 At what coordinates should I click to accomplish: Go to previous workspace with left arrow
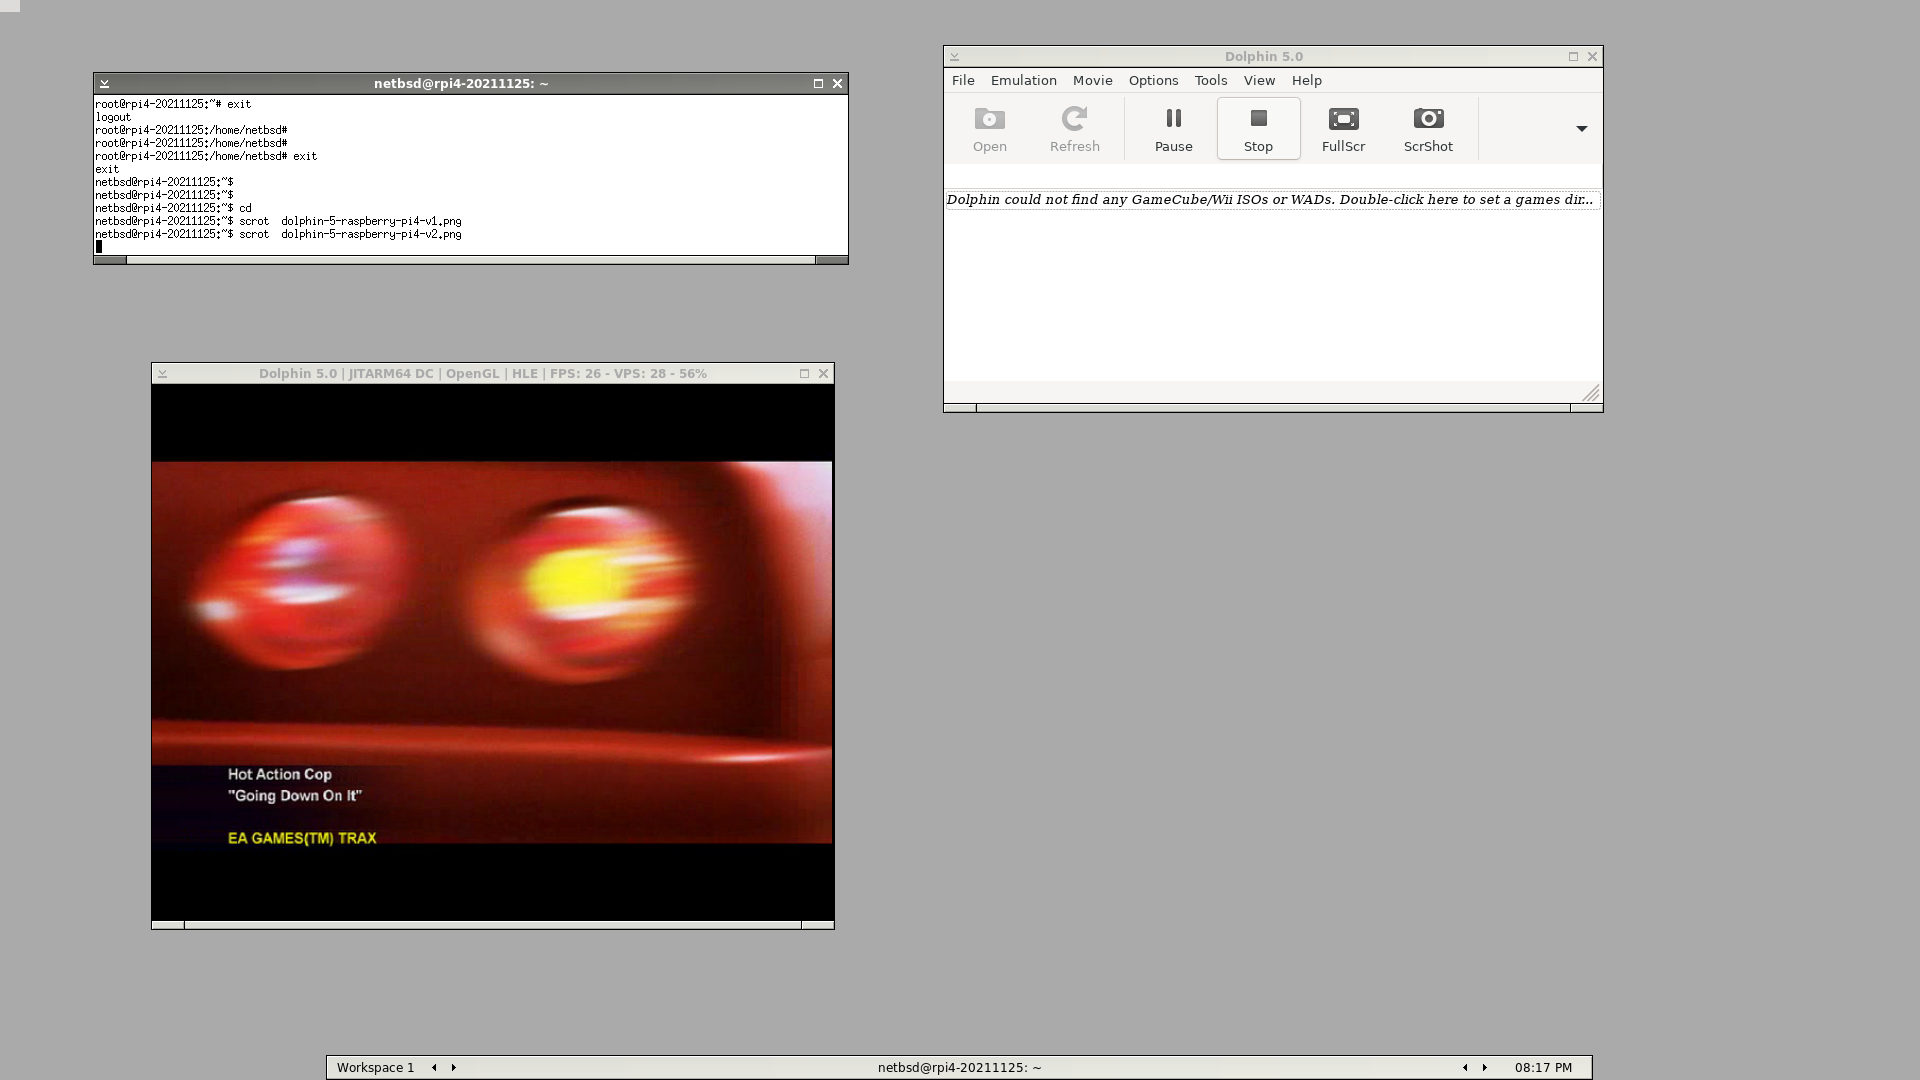(x=434, y=1068)
